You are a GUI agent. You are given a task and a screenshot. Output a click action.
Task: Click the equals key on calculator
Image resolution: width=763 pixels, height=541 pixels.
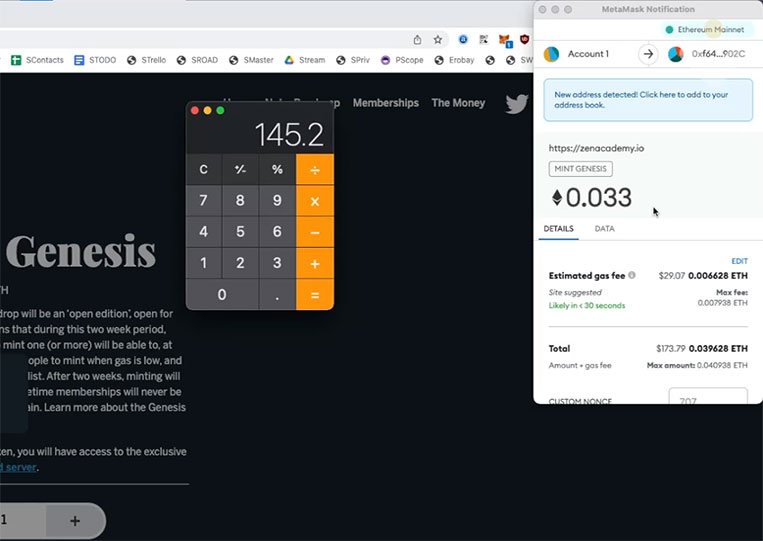click(315, 294)
